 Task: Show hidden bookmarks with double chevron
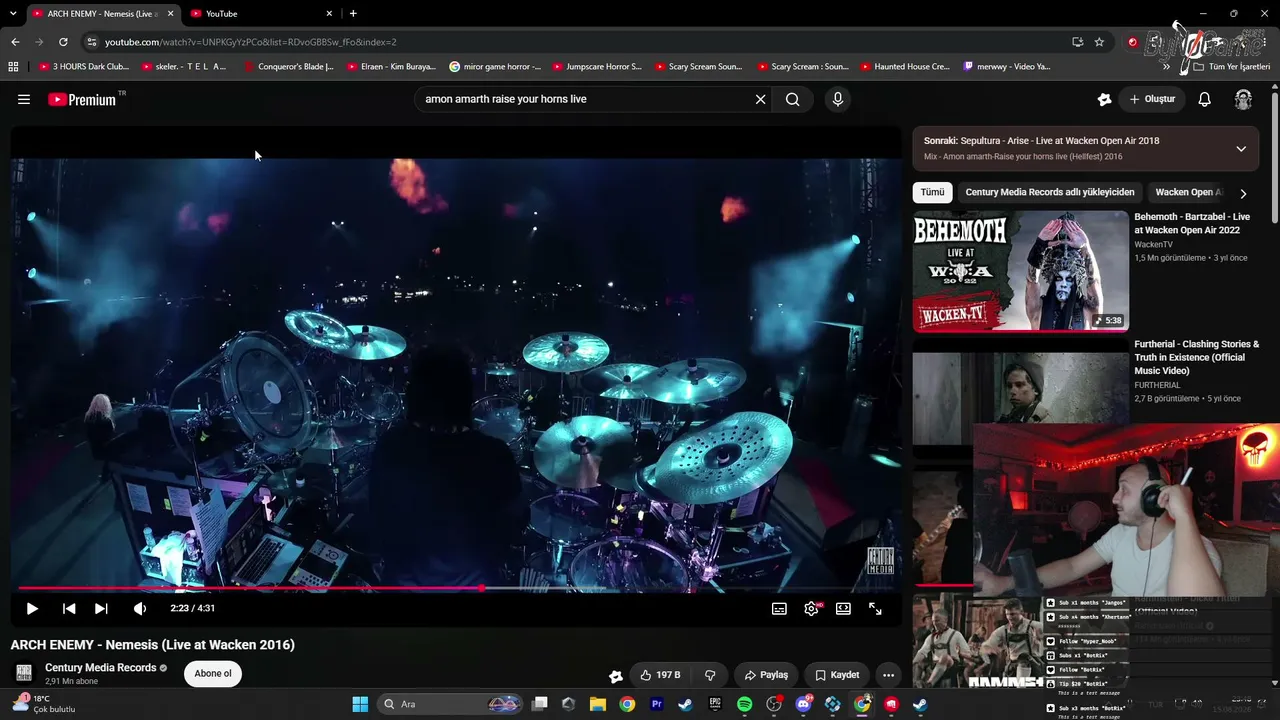(x=1166, y=67)
